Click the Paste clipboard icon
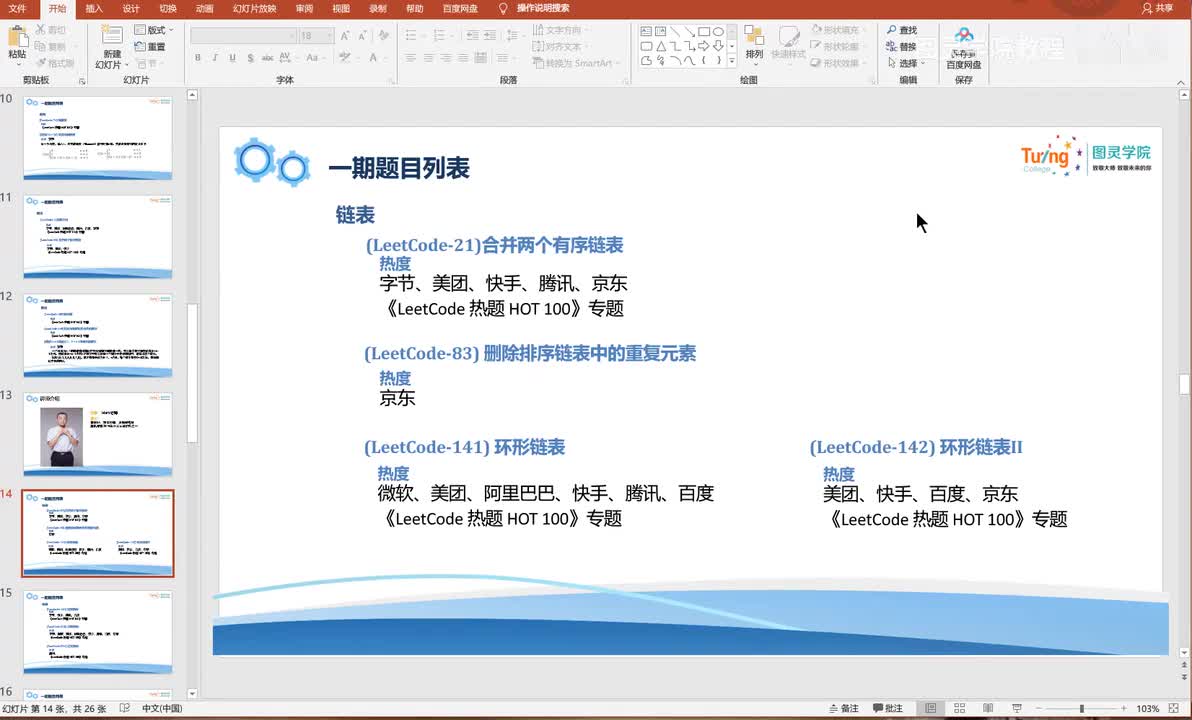The image size is (1192, 720). click(x=17, y=36)
